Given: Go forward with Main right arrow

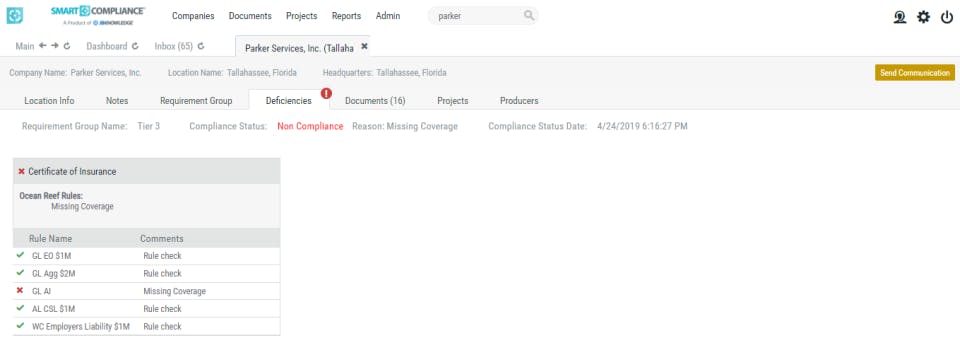Looking at the screenshot, I should click(x=54, y=46).
